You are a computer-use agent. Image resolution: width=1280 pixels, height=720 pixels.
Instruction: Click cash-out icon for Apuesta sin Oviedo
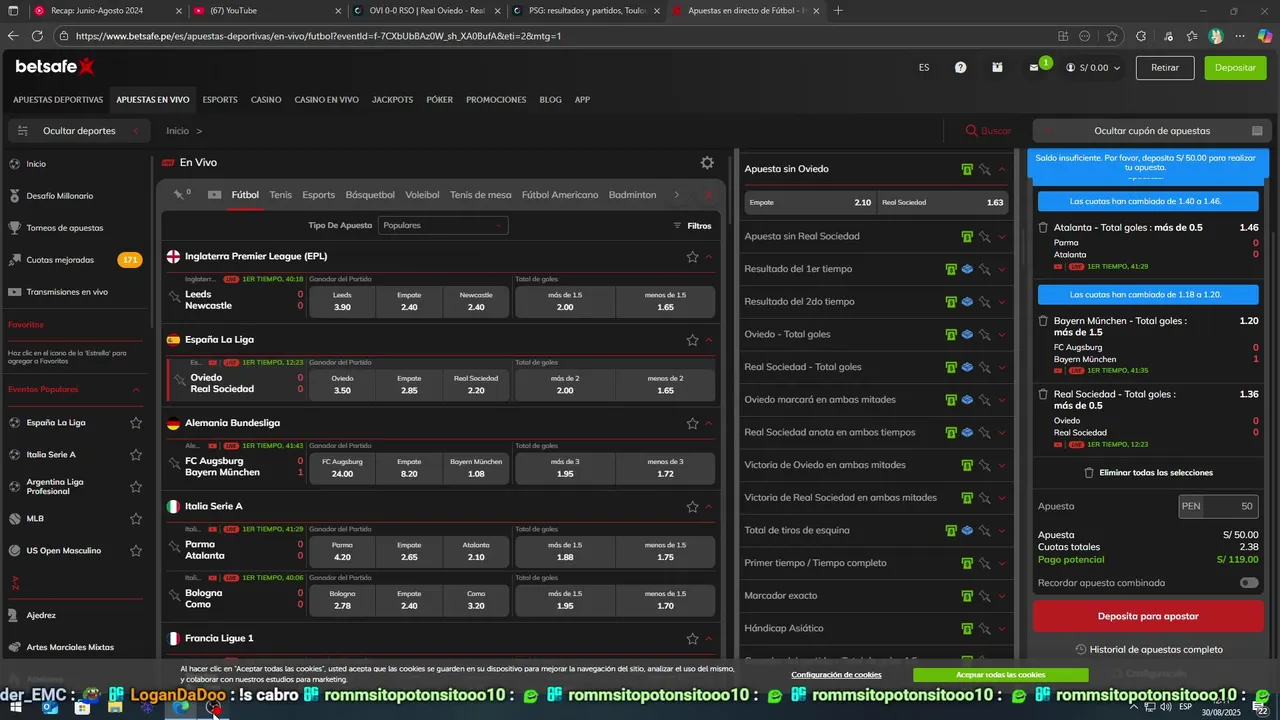click(967, 169)
